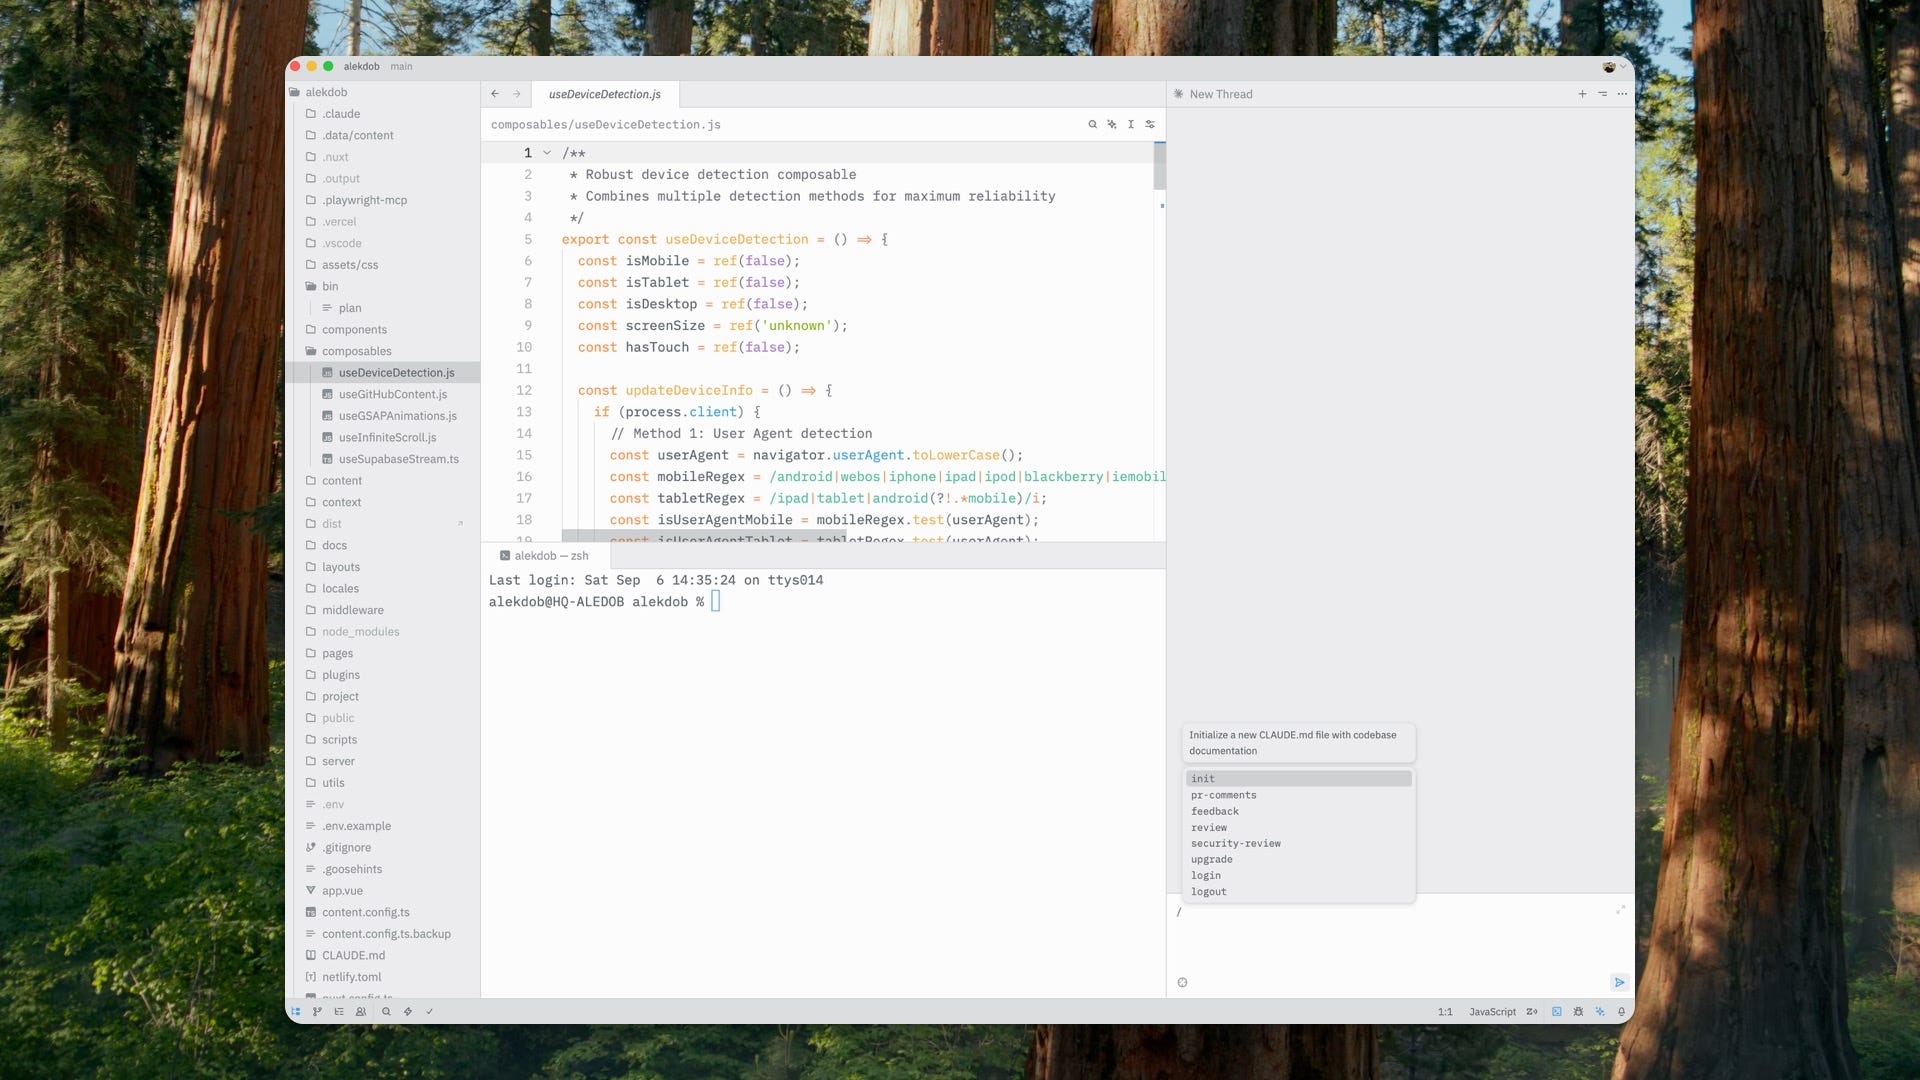Choose security-review slash command
Viewport: 1920px width, 1080px height.
click(1298, 843)
